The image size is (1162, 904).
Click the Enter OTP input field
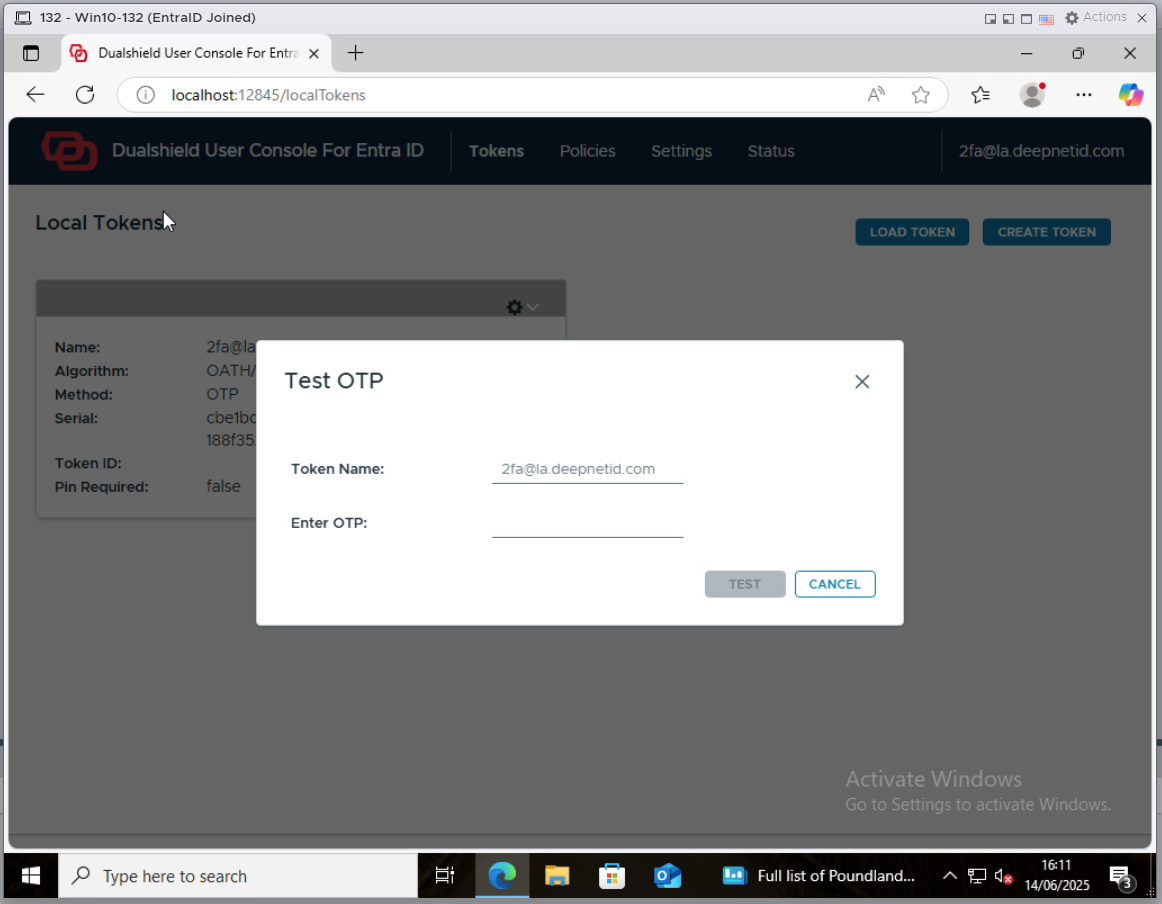(x=587, y=523)
